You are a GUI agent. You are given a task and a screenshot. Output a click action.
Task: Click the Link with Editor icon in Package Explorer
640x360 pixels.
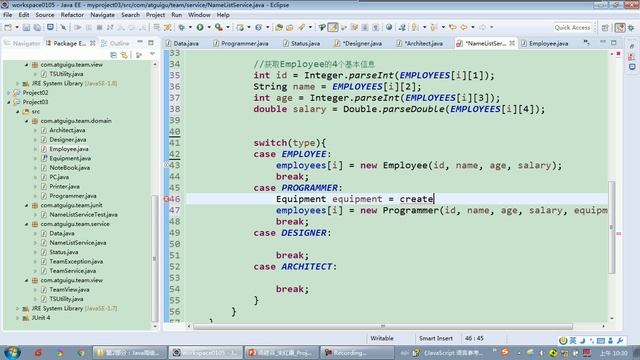[x=124, y=55]
